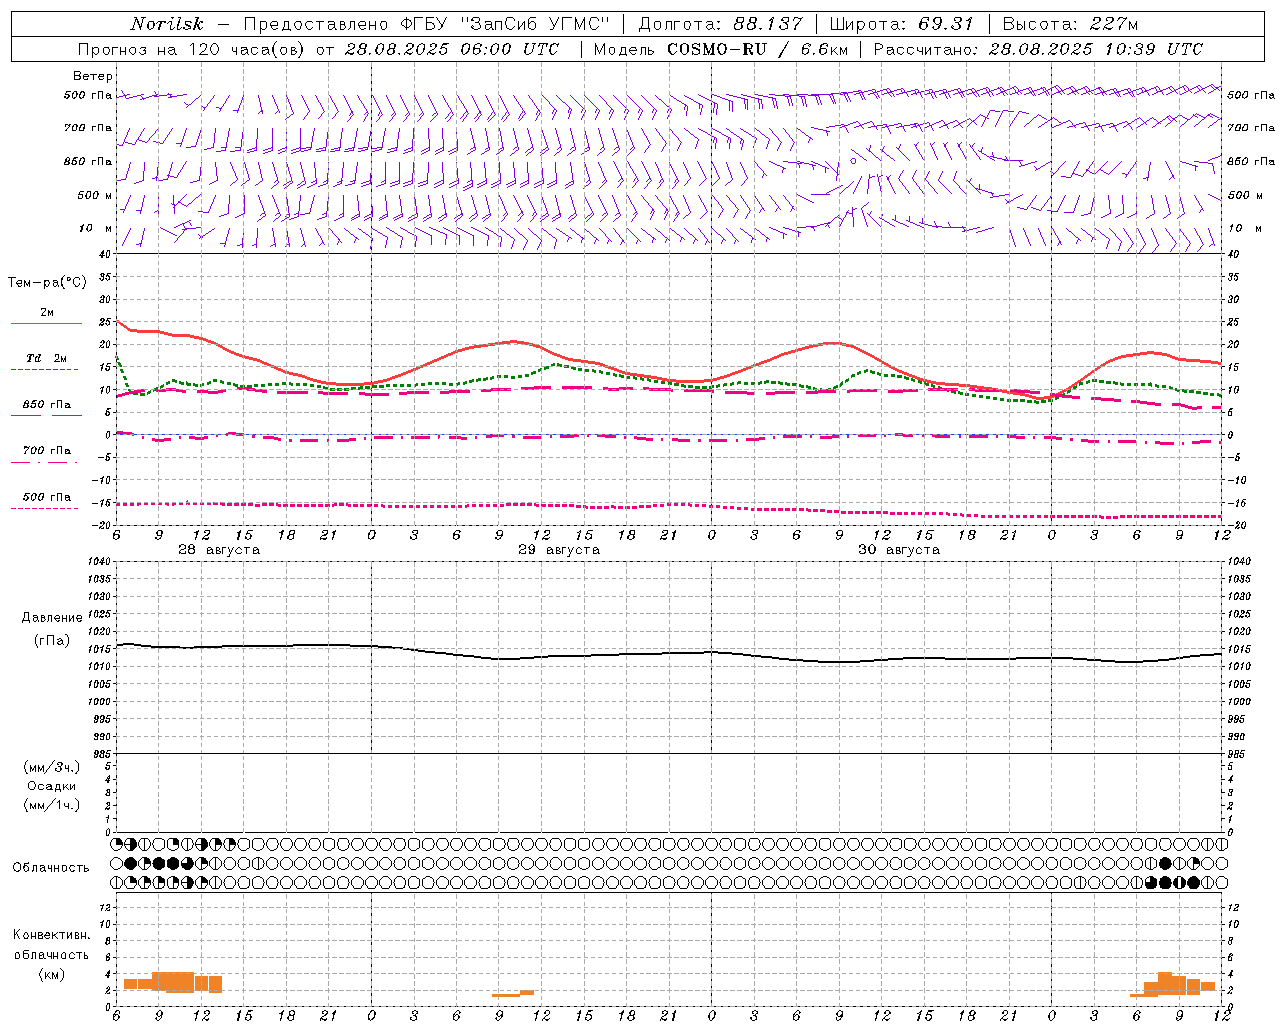Click the green dashed Td legend line sample

click(x=44, y=369)
